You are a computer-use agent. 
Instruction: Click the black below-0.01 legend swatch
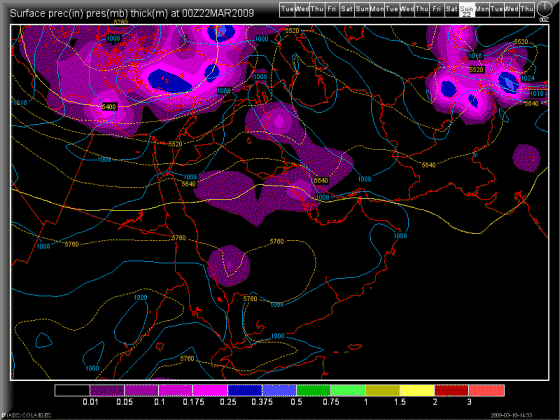point(72,390)
